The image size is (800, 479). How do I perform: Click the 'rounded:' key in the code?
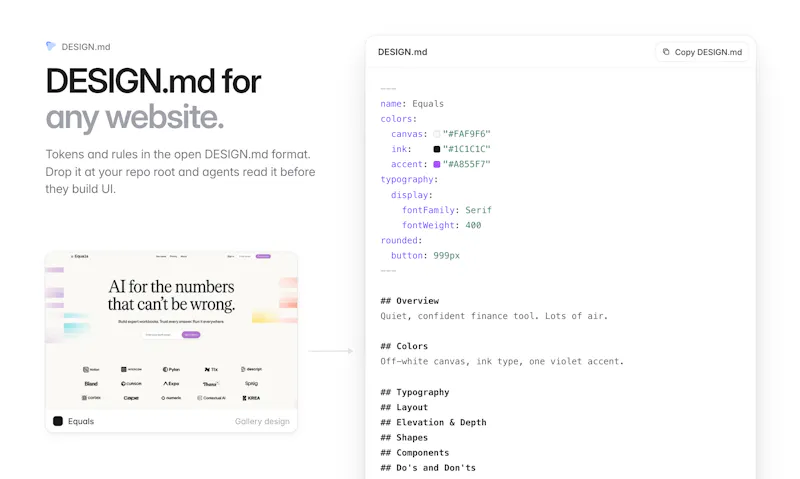tap(401, 240)
